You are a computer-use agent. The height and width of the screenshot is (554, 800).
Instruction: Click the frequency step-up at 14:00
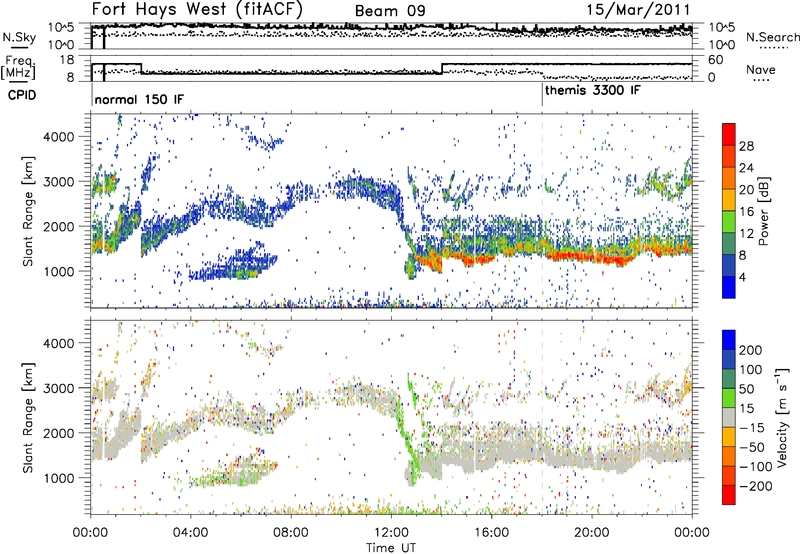[442, 68]
